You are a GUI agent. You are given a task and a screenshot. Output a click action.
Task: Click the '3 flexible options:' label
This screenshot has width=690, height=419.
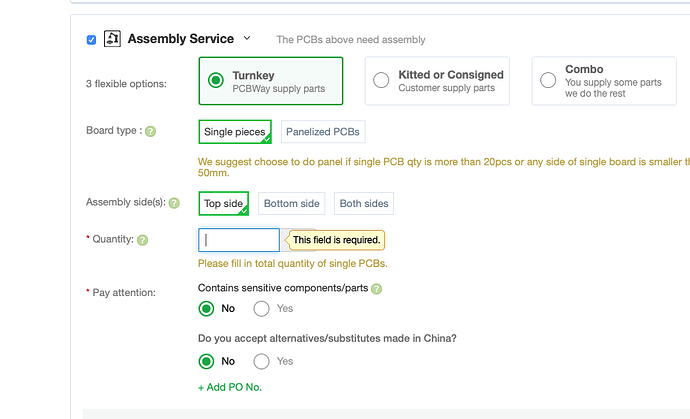click(x=126, y=84)
